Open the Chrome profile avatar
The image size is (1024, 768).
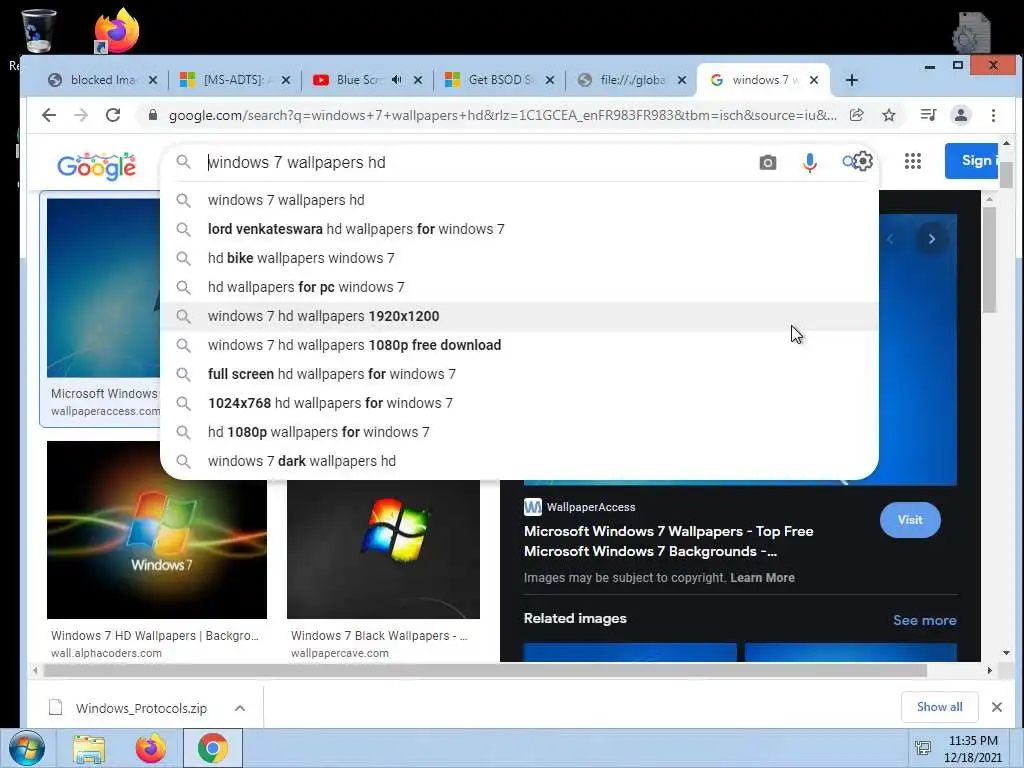(x=961, y=116)
